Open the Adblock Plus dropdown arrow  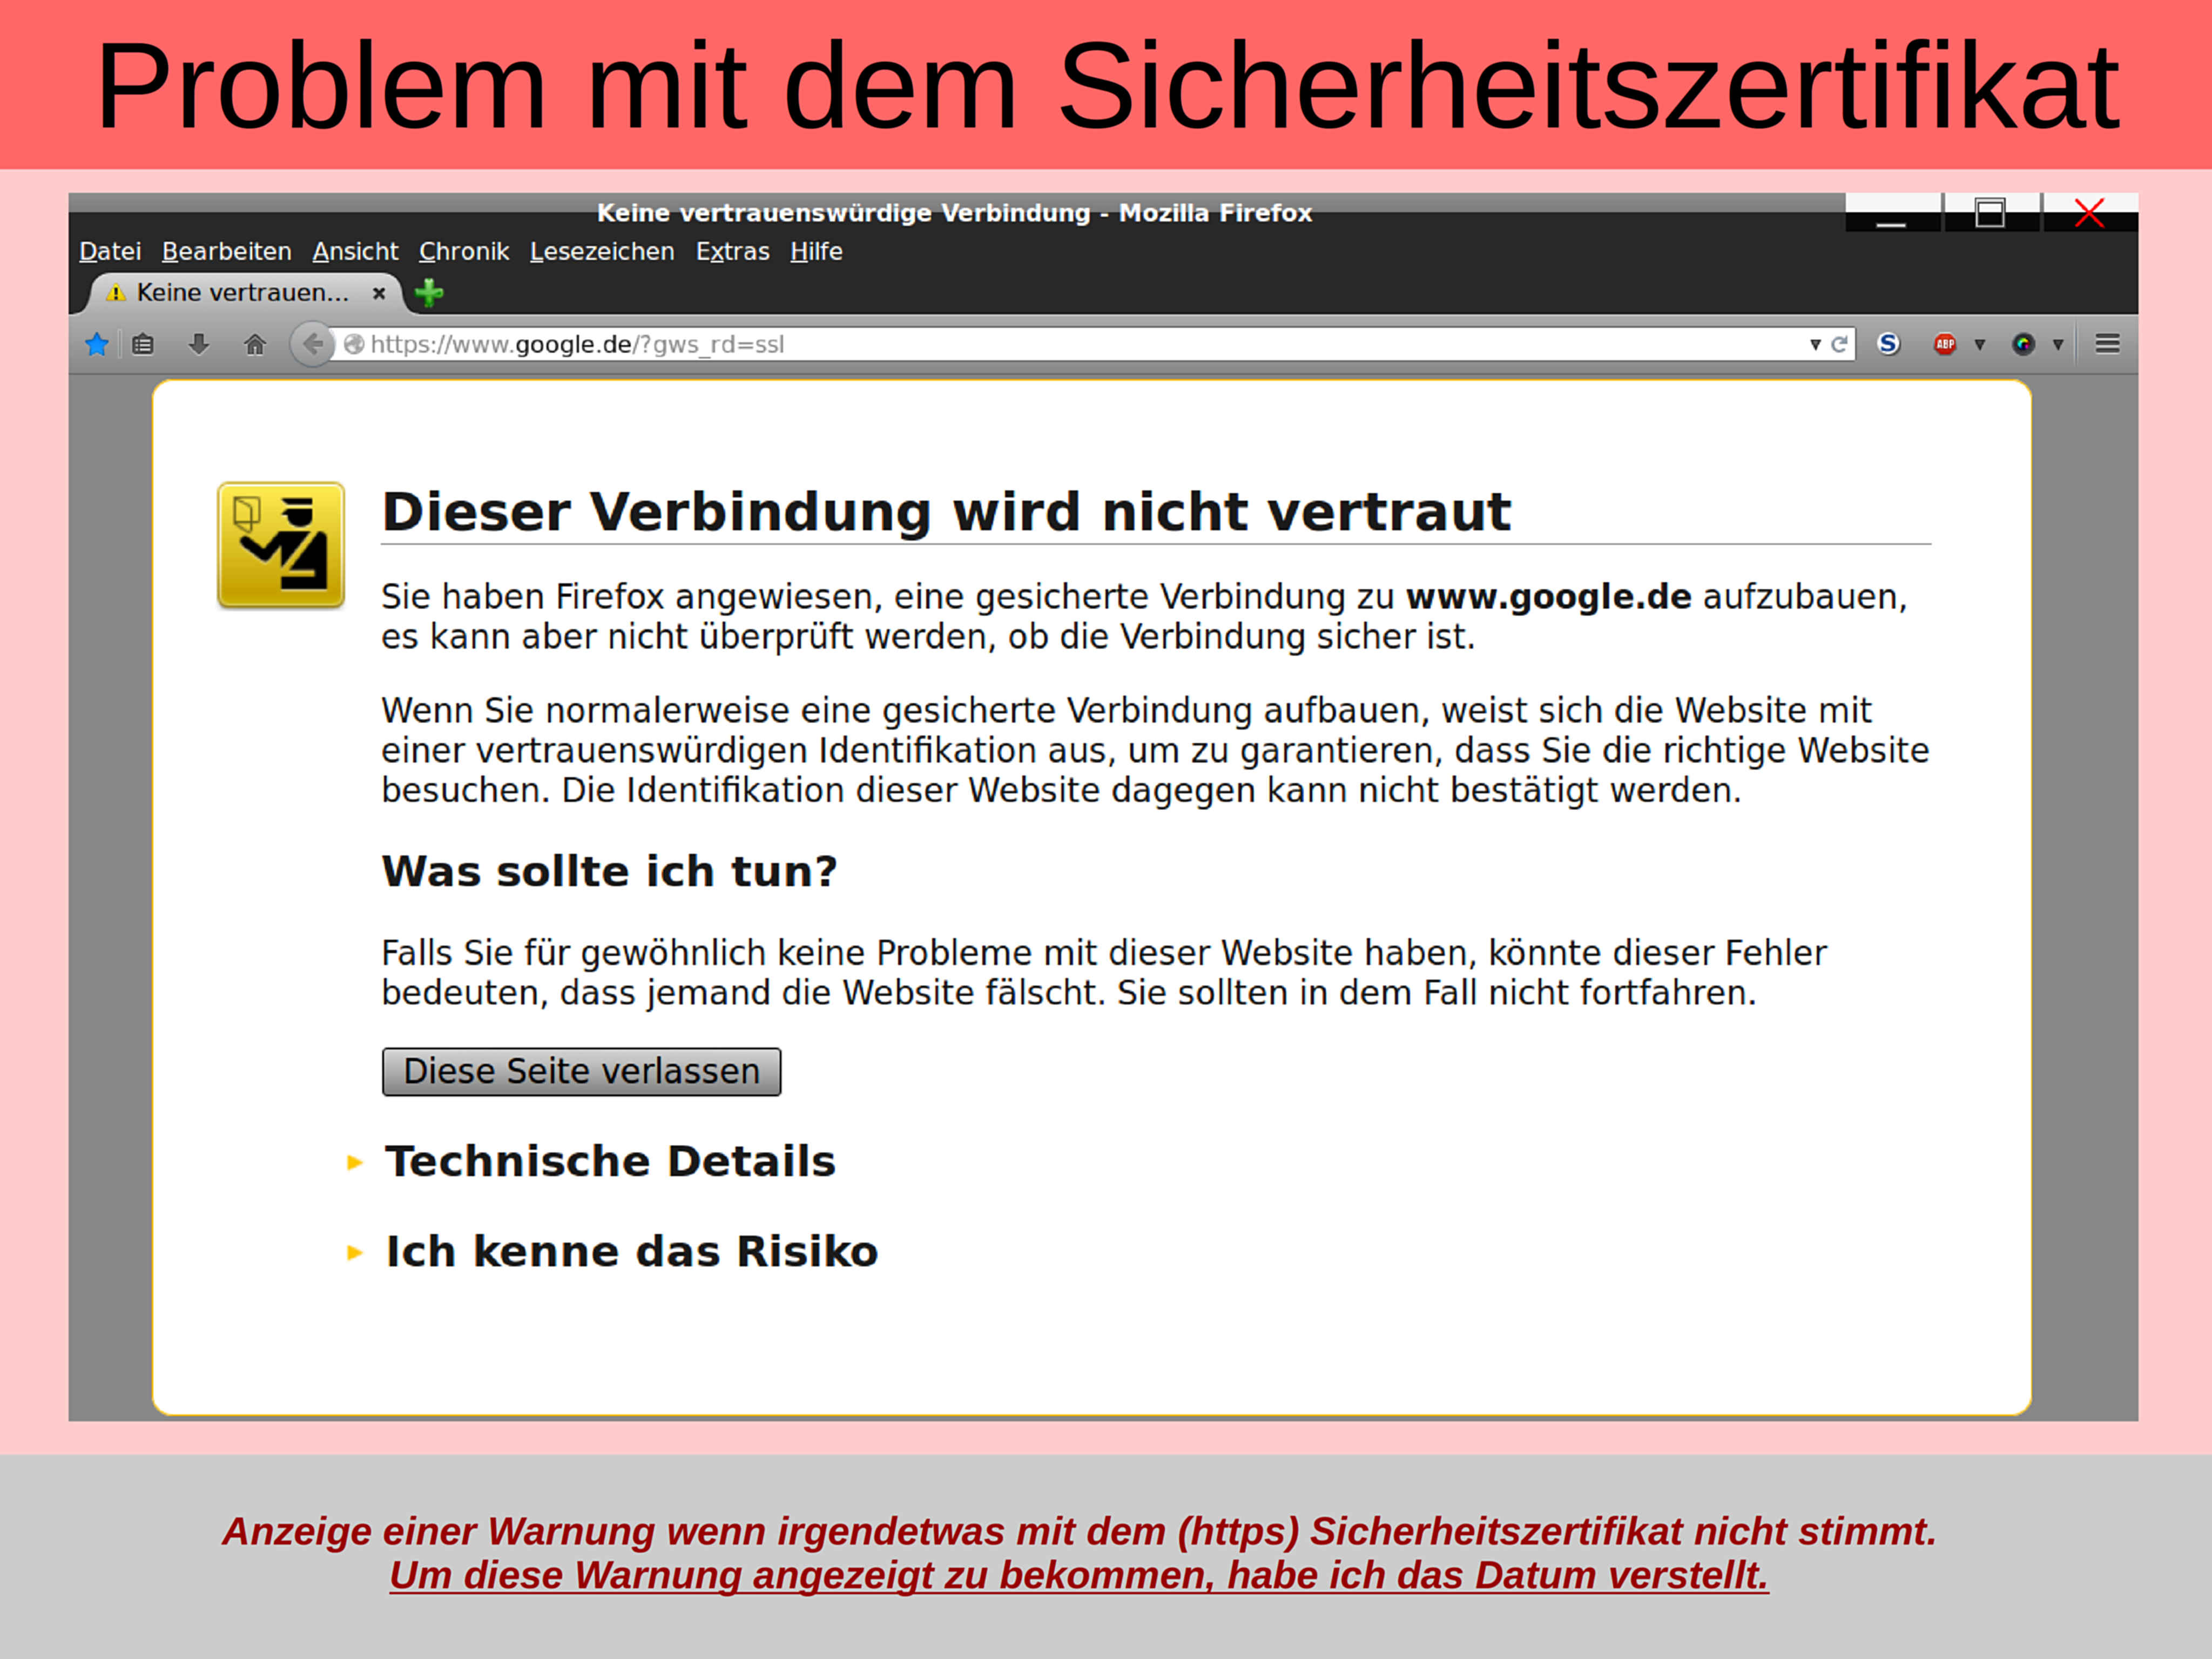pos(1980,344)
